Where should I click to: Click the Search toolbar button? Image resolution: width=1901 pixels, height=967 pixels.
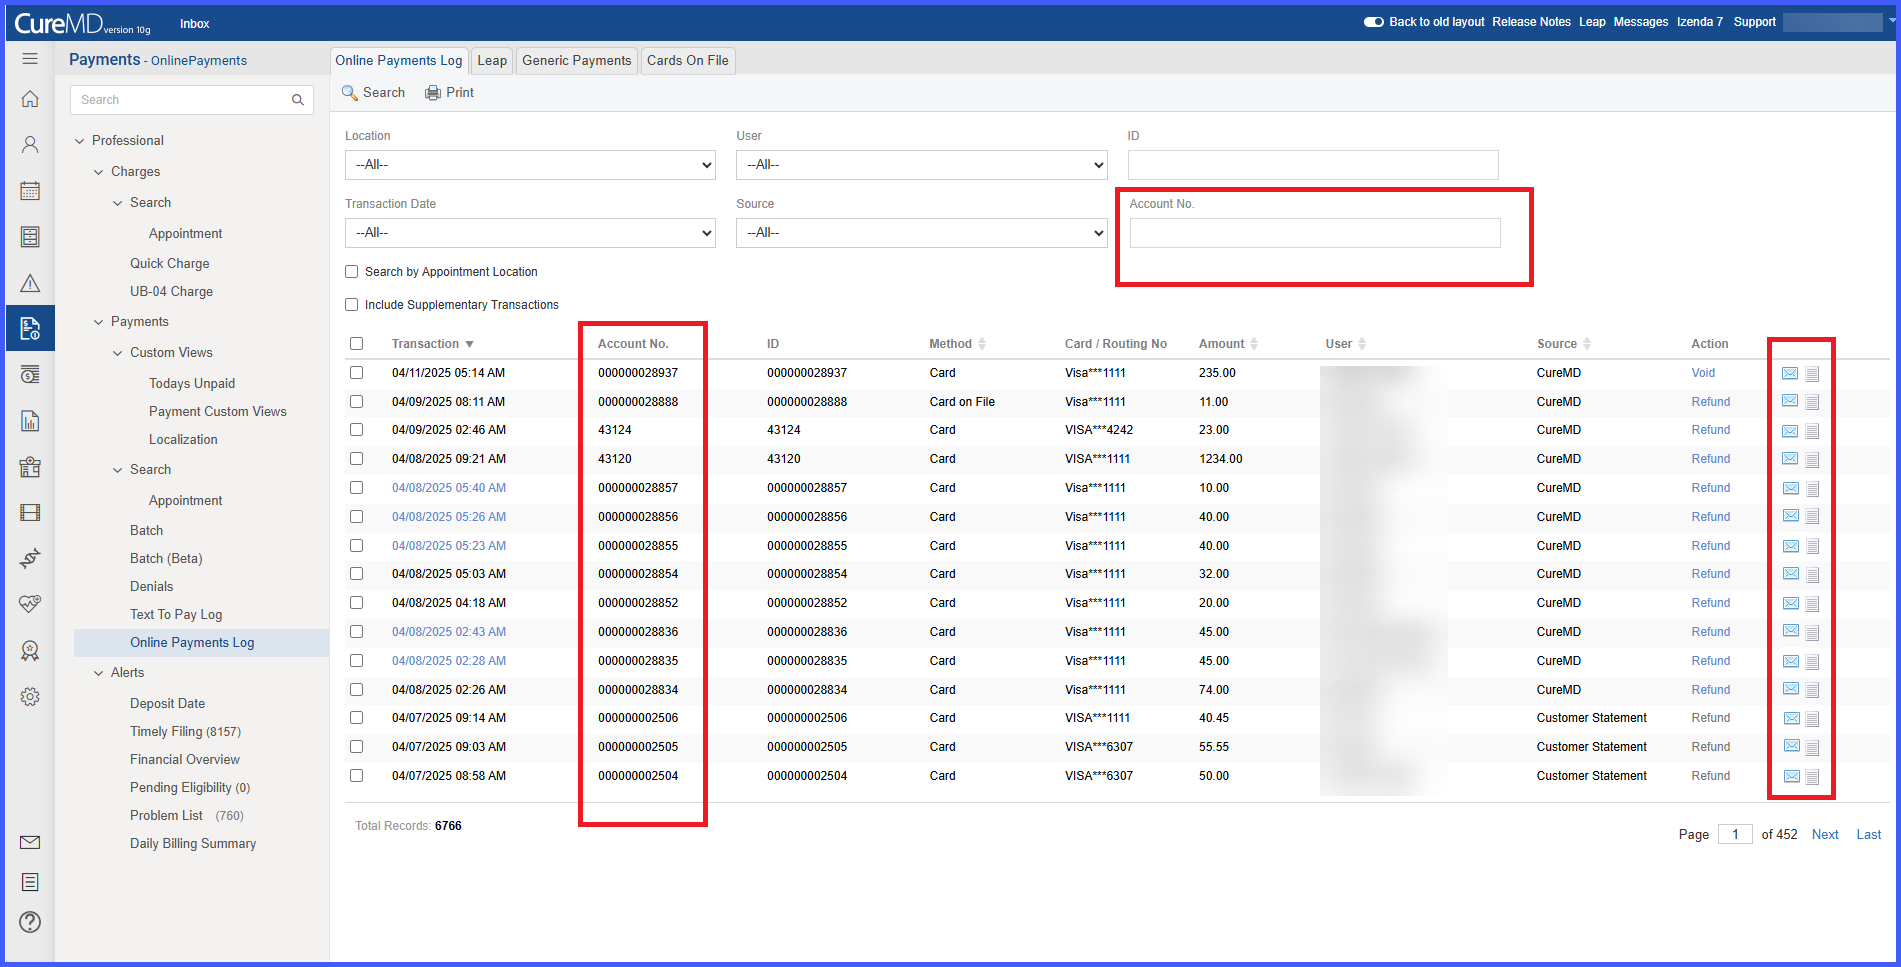tap(373, 92)
